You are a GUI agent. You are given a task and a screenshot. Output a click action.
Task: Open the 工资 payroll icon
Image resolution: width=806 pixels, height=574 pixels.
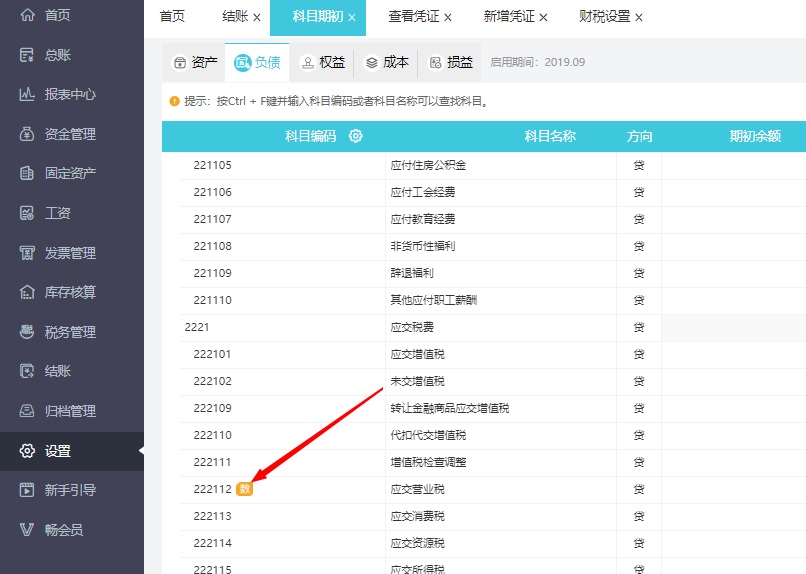click(x=27, y=213)
